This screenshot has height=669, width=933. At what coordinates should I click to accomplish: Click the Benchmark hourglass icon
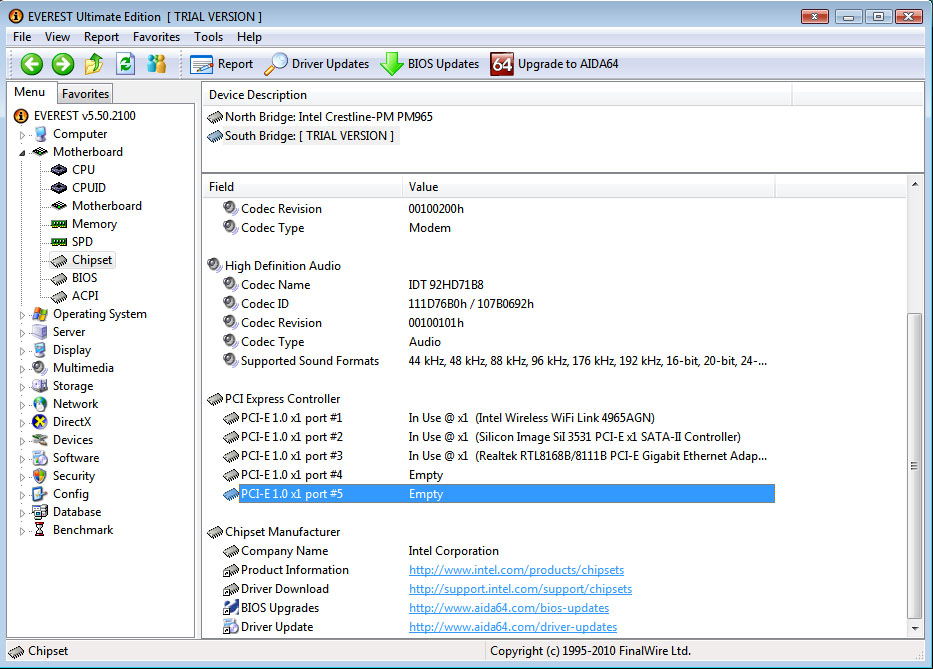coord(40,530)
